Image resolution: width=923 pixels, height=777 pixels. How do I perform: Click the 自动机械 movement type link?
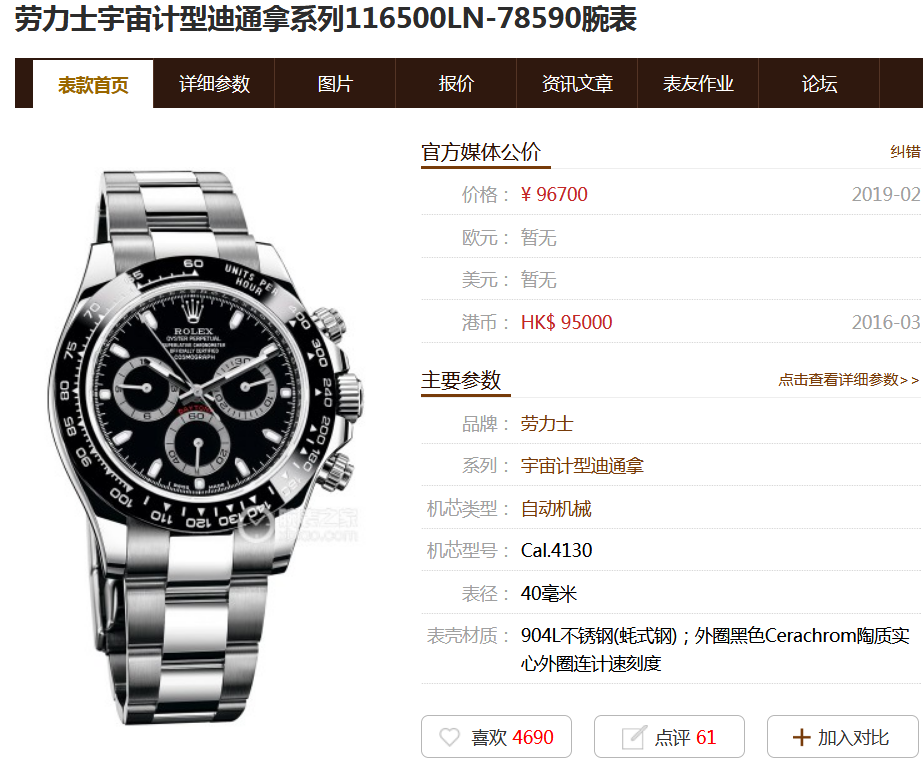click(x=556, y=509)
